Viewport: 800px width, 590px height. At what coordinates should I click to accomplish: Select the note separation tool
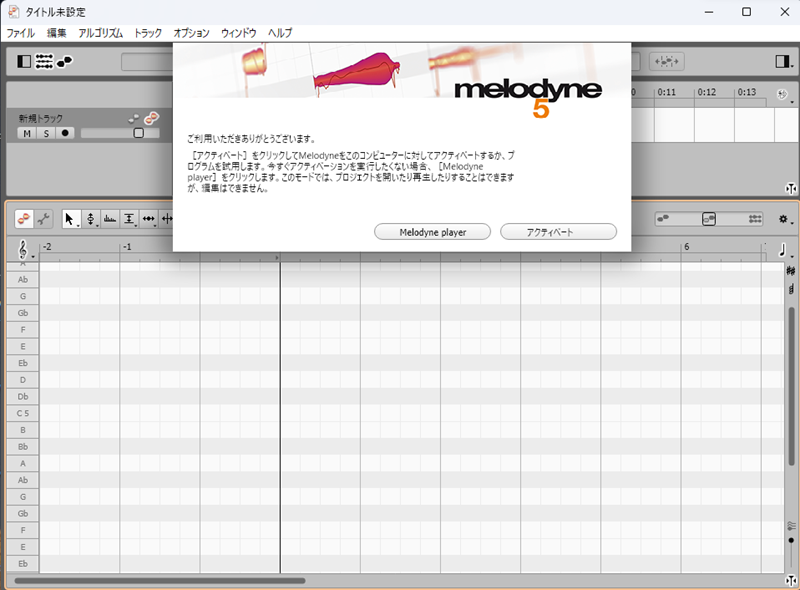(167, 219)
